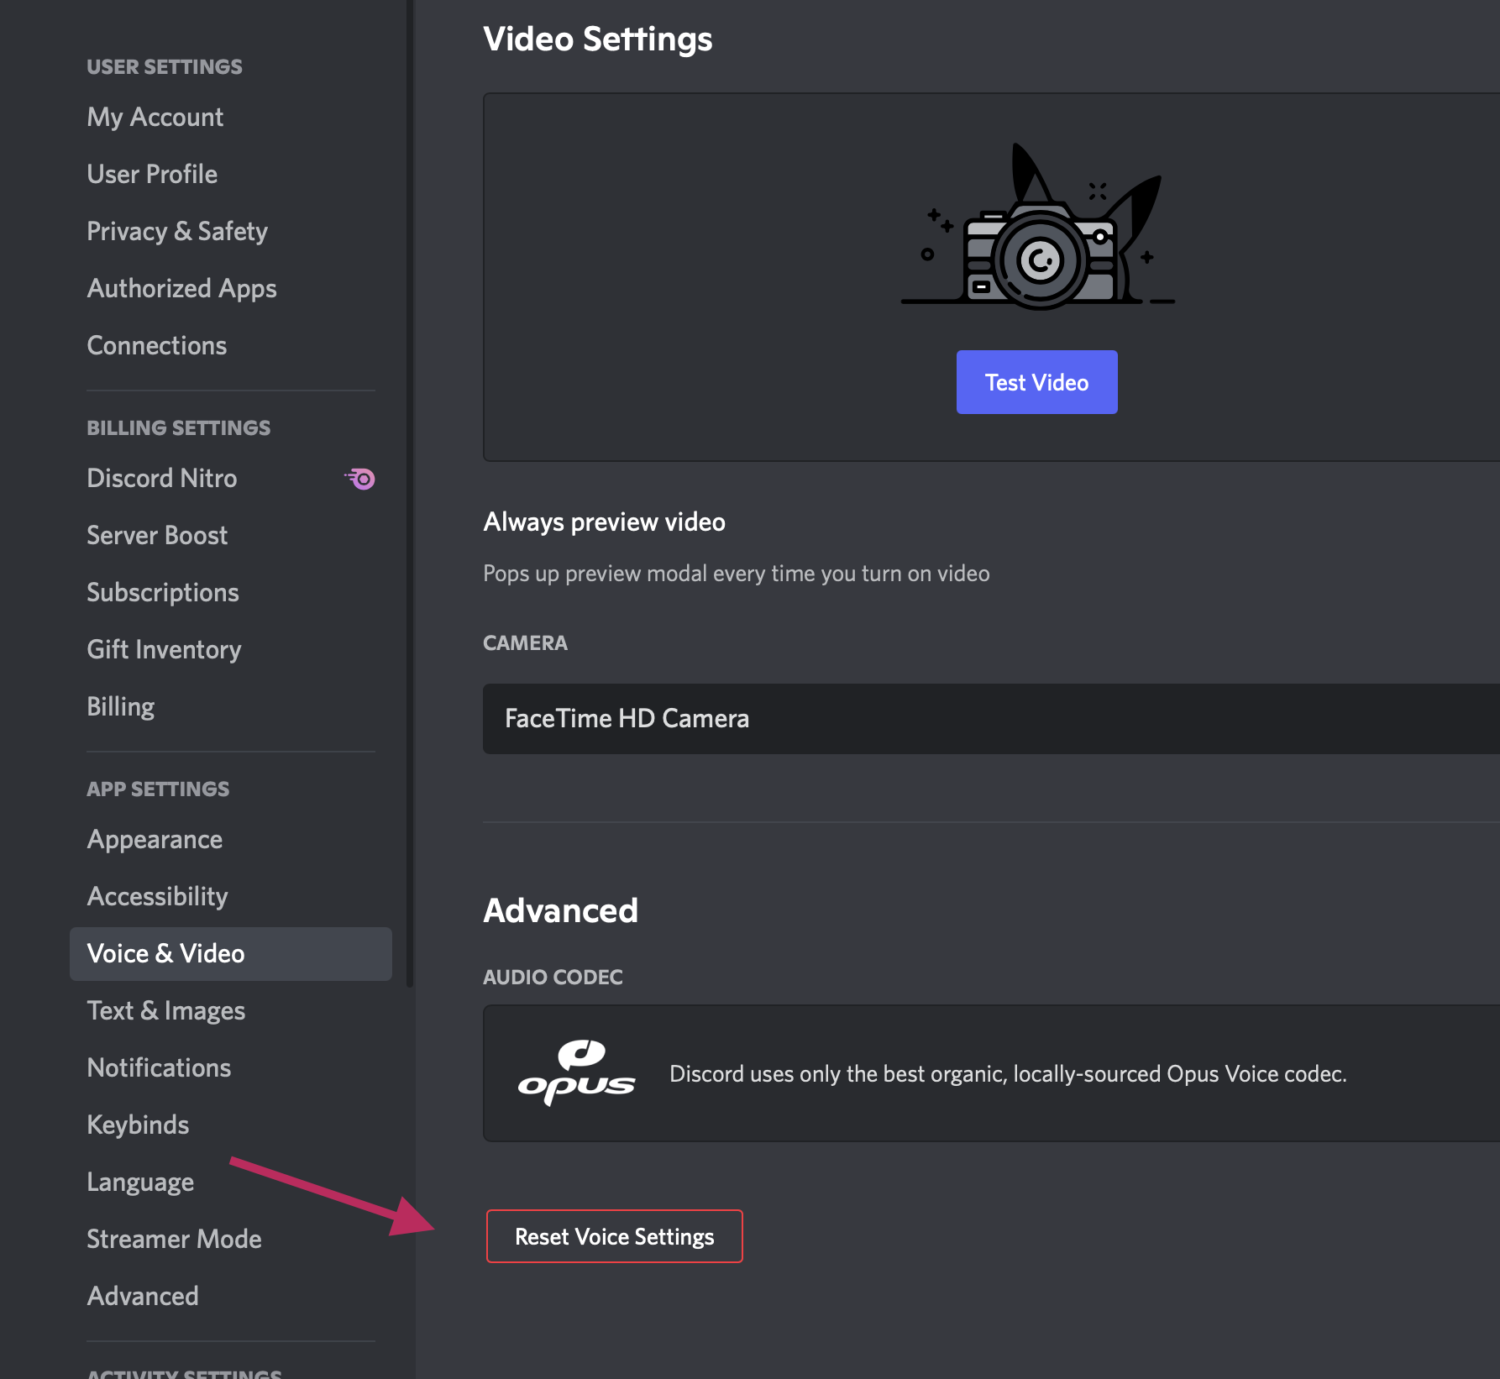Select Appearance settings
This screenshot has width=1500, height=1379.
155,839
